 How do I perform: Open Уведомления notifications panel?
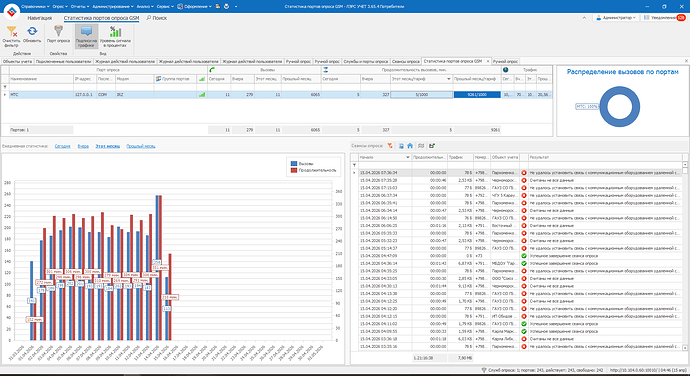pos(664,18)
